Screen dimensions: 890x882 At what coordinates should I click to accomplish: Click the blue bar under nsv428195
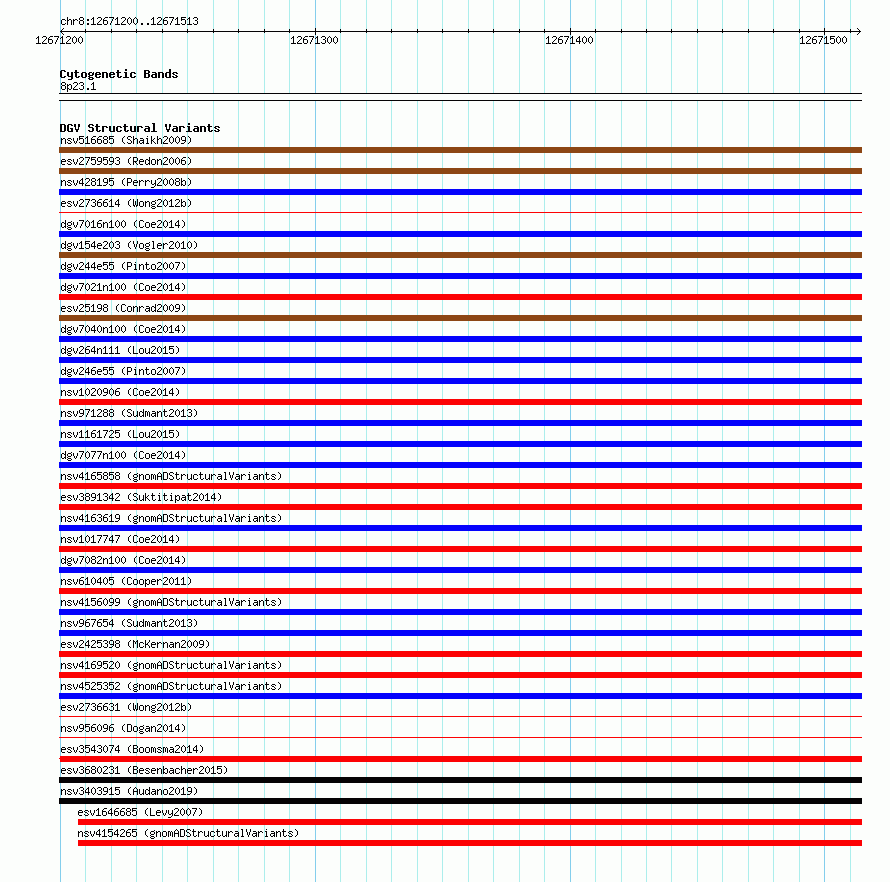(x=460, y=192)
